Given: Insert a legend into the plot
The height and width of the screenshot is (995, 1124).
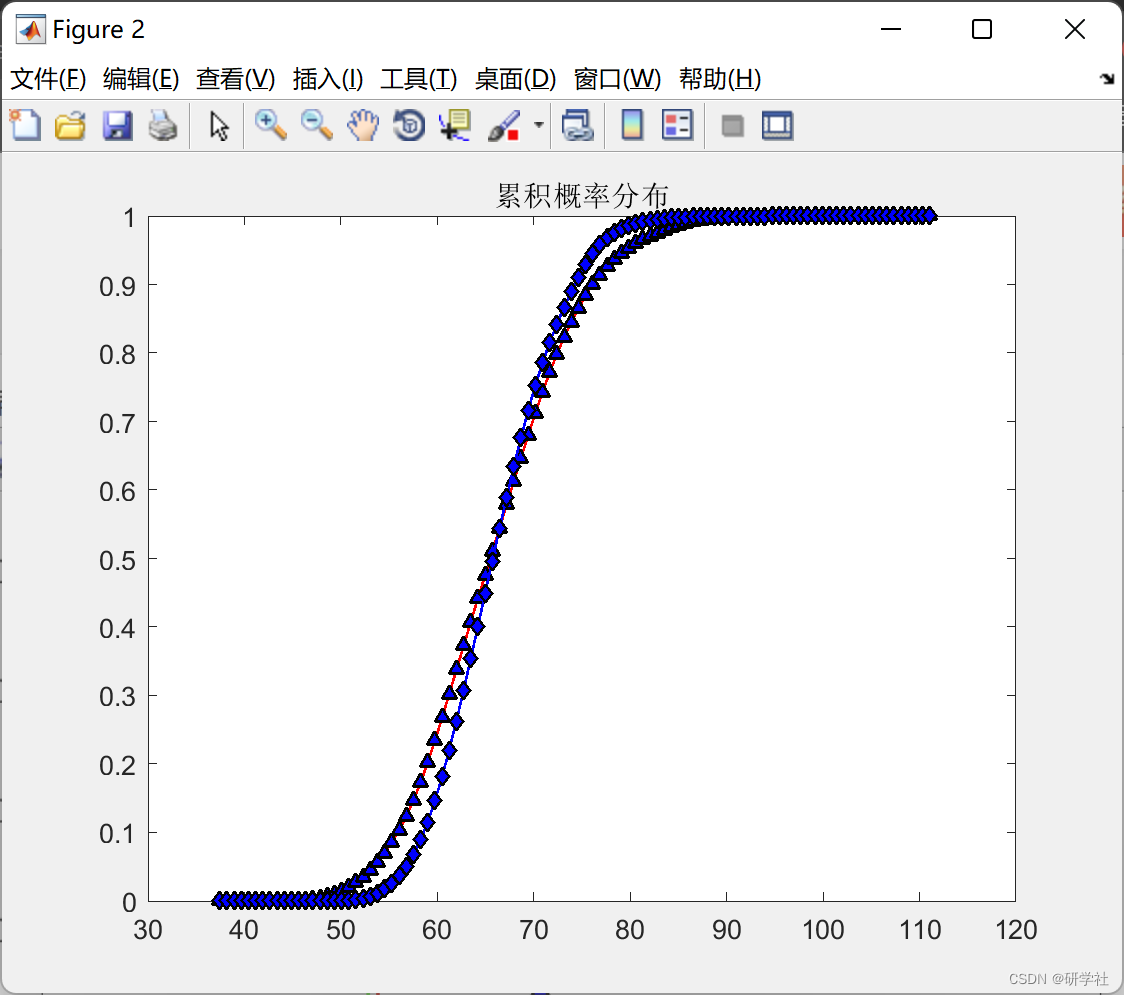Looking at the screenshot, I should [x=677, y=125].
